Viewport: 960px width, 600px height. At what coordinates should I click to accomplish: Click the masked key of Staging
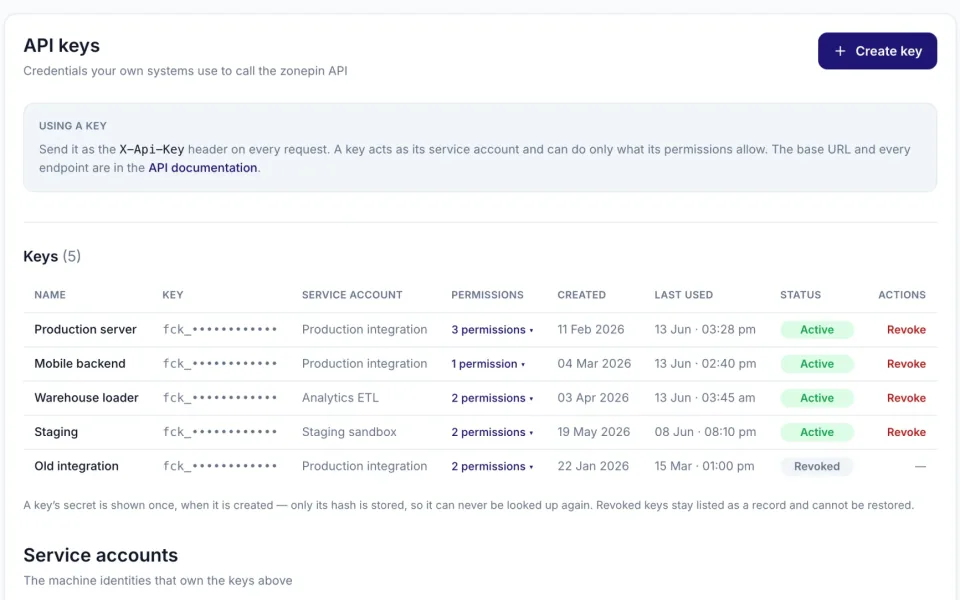(x=220, y=432)
